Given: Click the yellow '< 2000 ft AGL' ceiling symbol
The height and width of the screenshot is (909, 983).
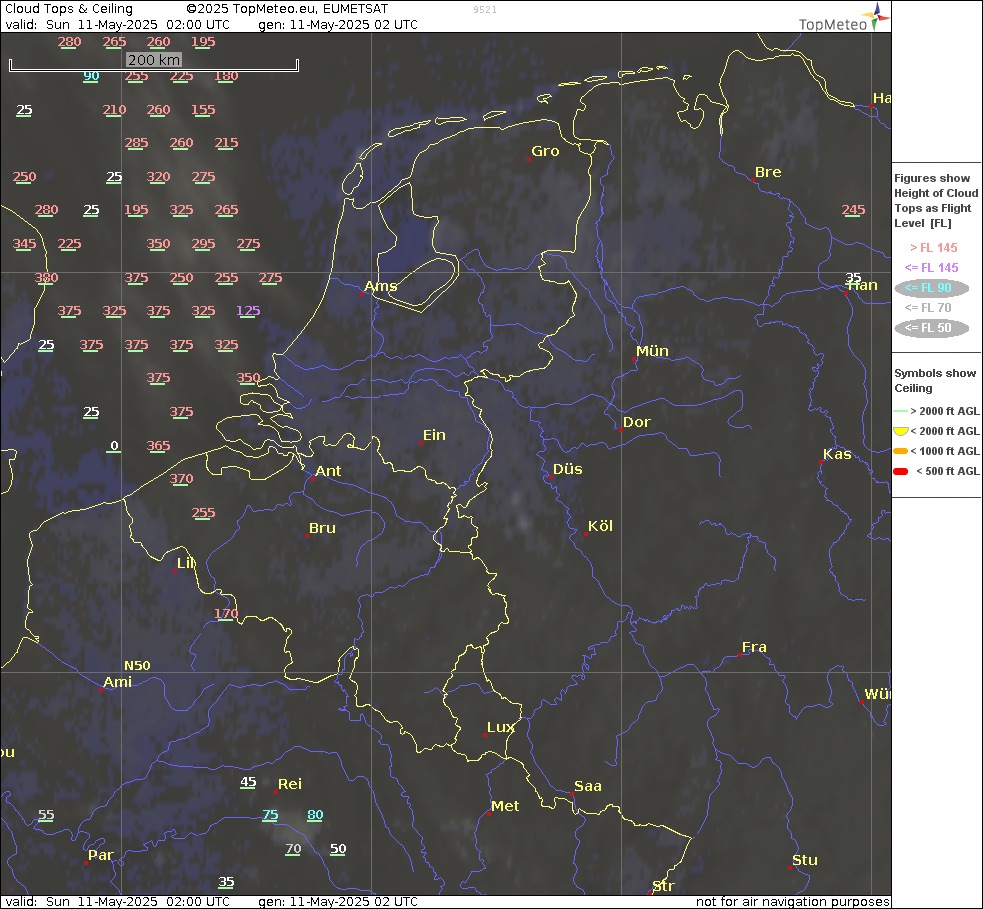Looking at the screenshot, I should pyautogui.click(x=900, y=431).
